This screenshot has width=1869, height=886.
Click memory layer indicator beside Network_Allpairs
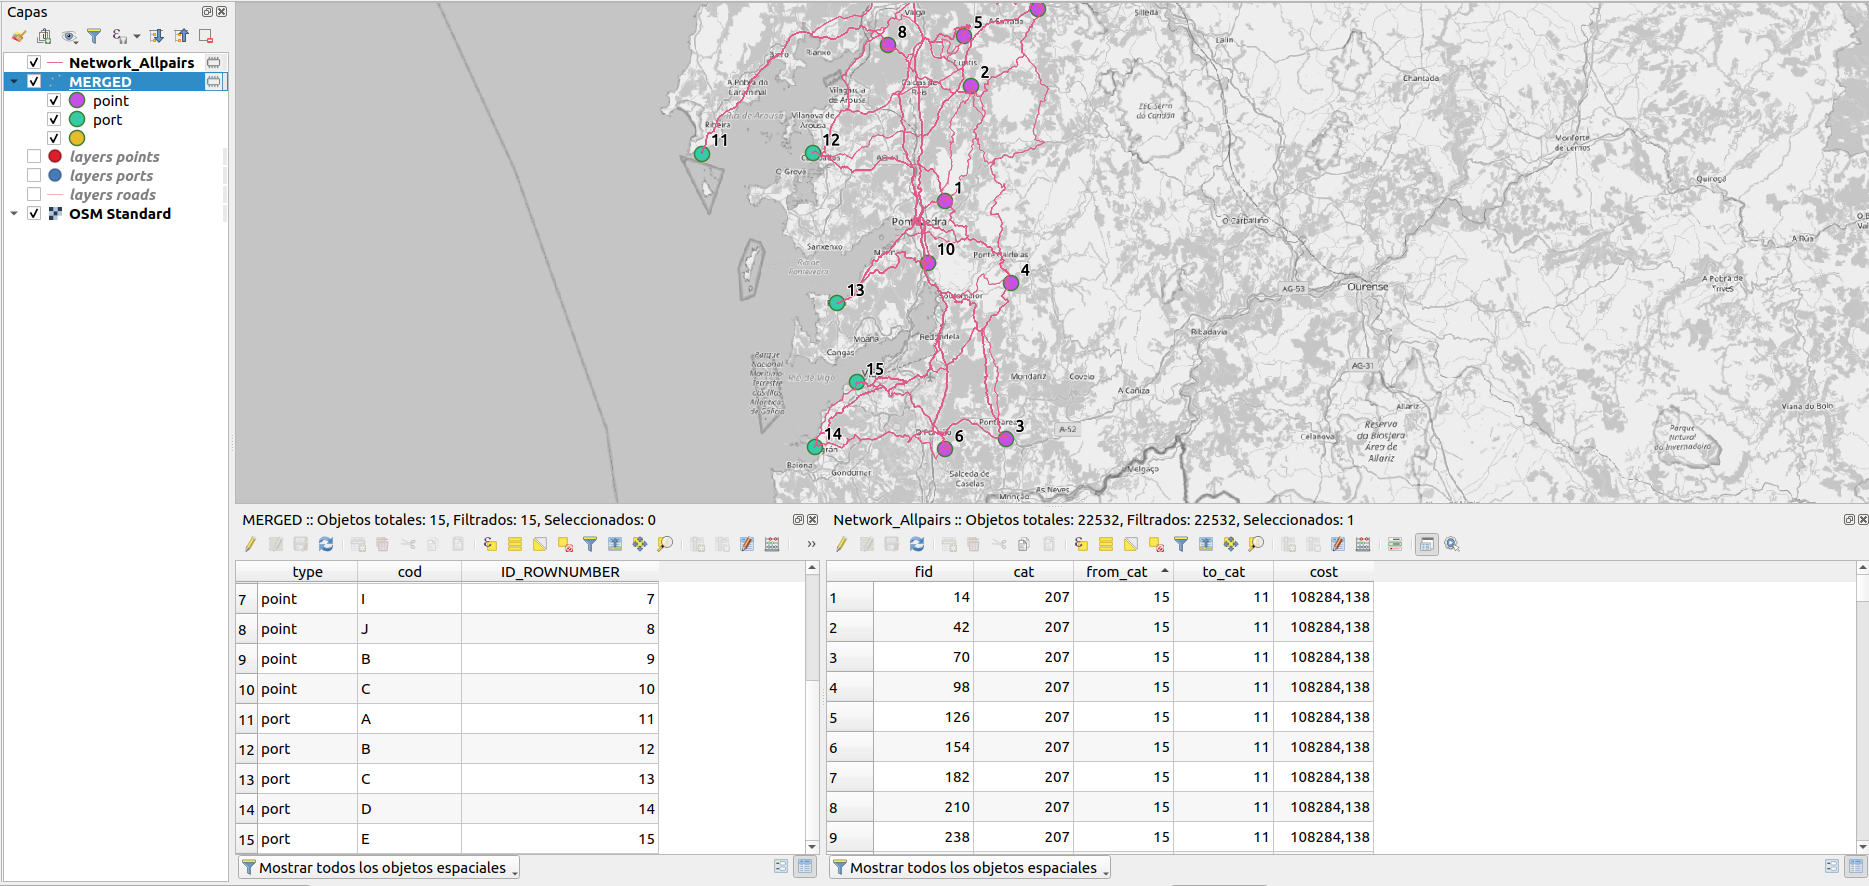213,62
